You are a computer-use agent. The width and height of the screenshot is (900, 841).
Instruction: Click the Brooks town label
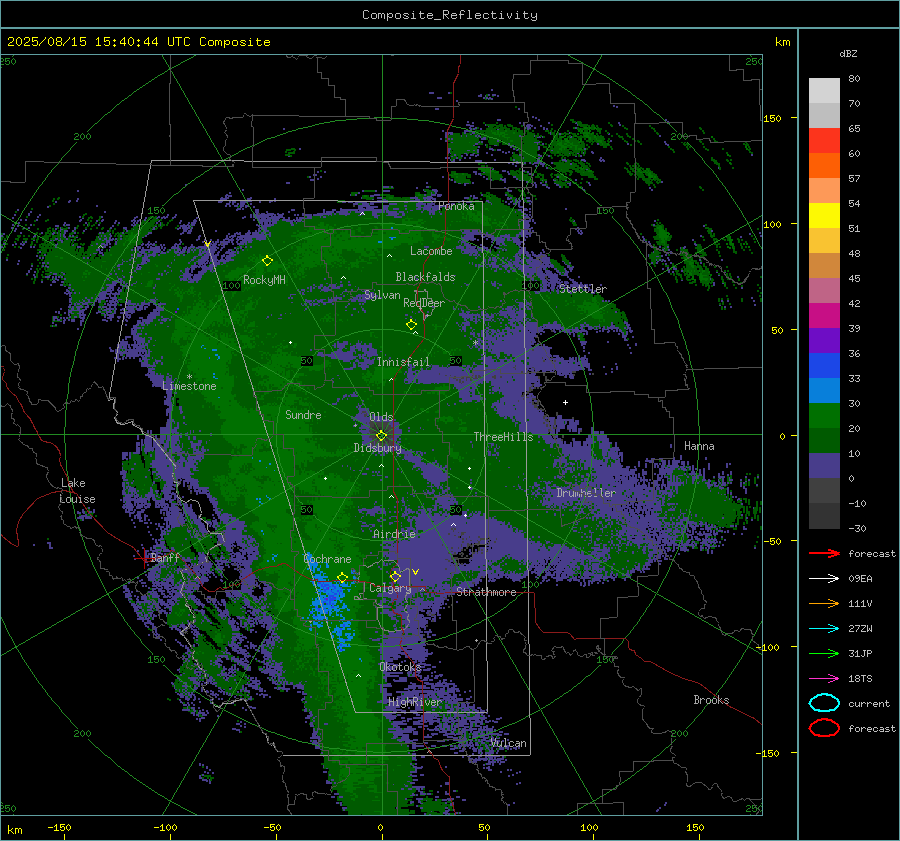pos(711,700)
